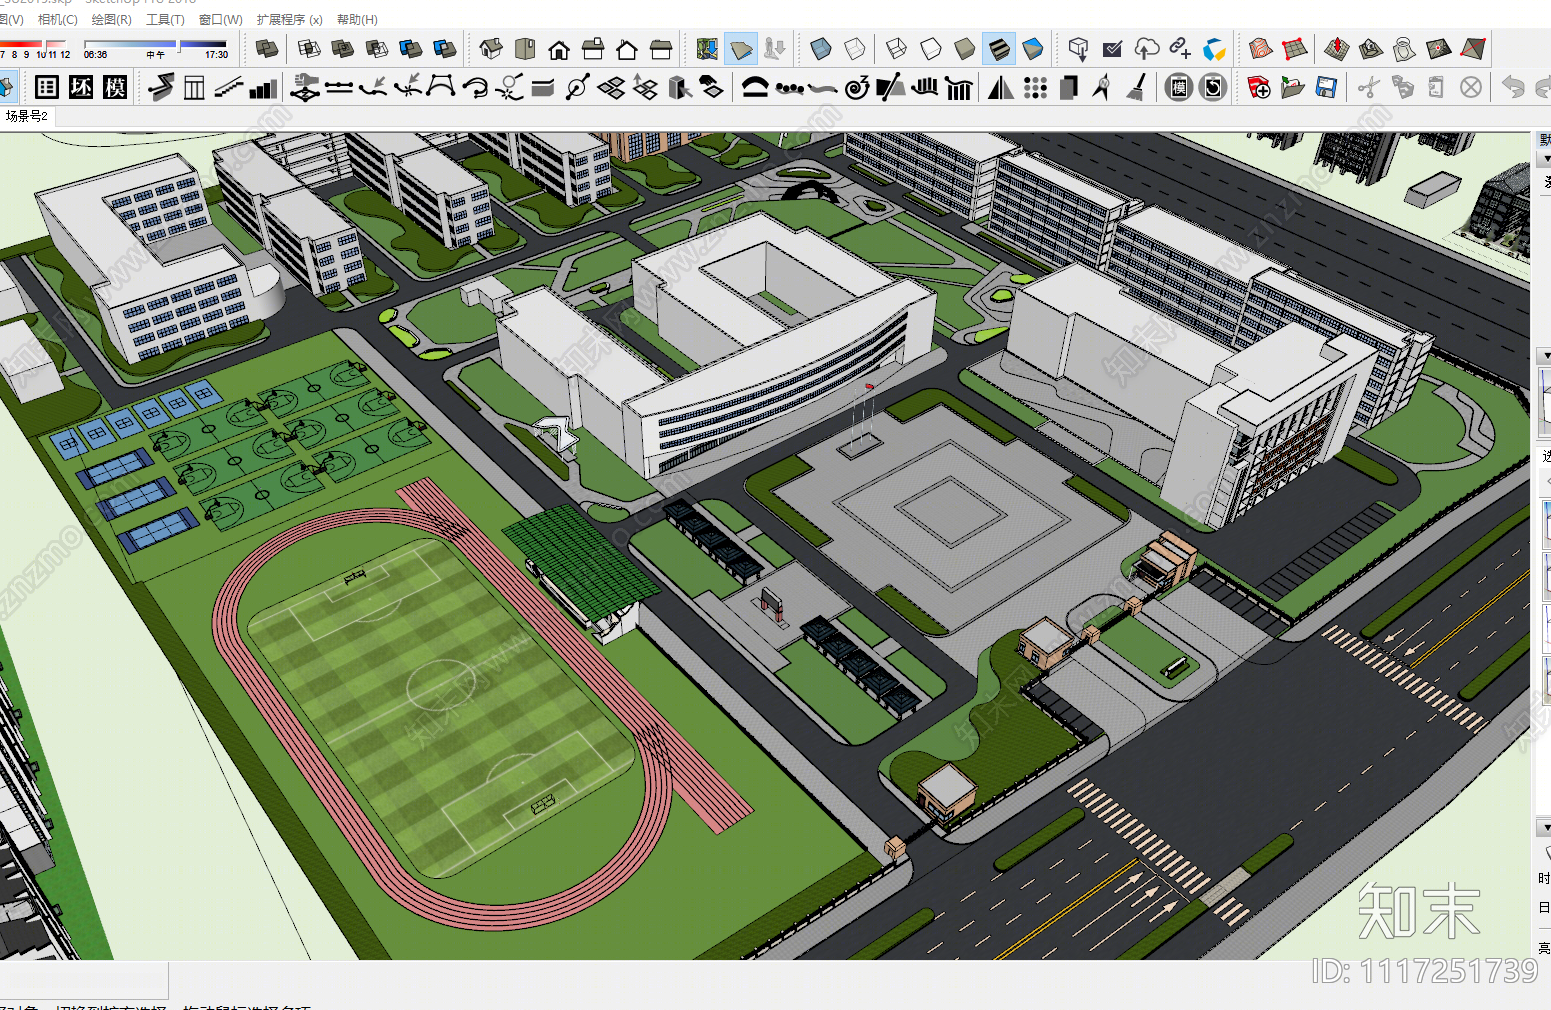Activate the Subtract solid tool

click(377, 48)
